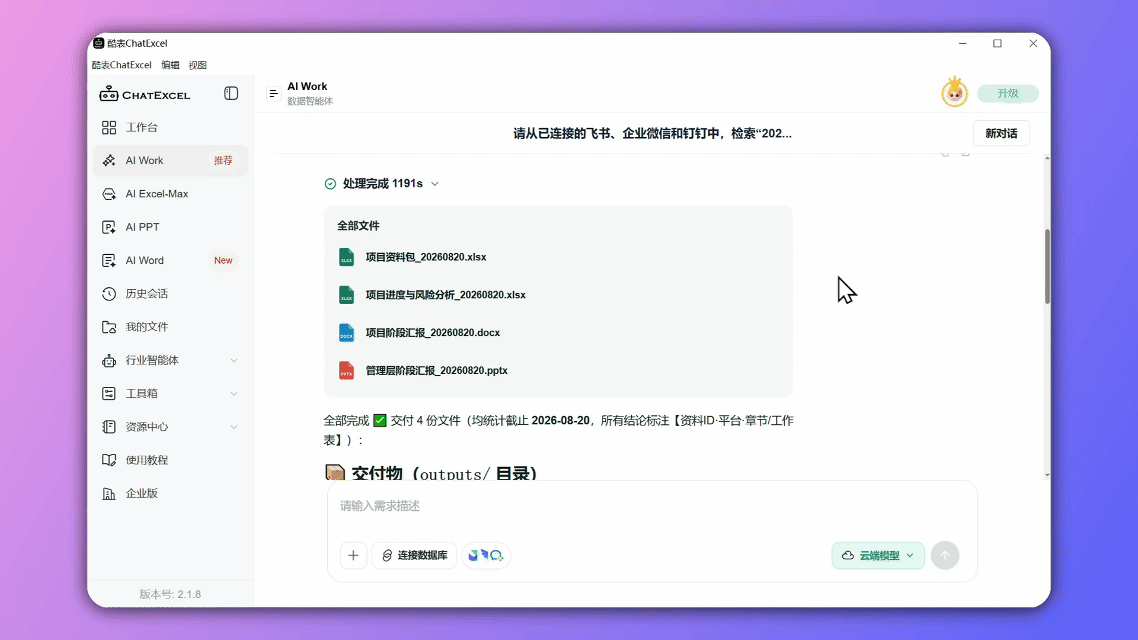Click the user avatar icon

click(954, 92)
